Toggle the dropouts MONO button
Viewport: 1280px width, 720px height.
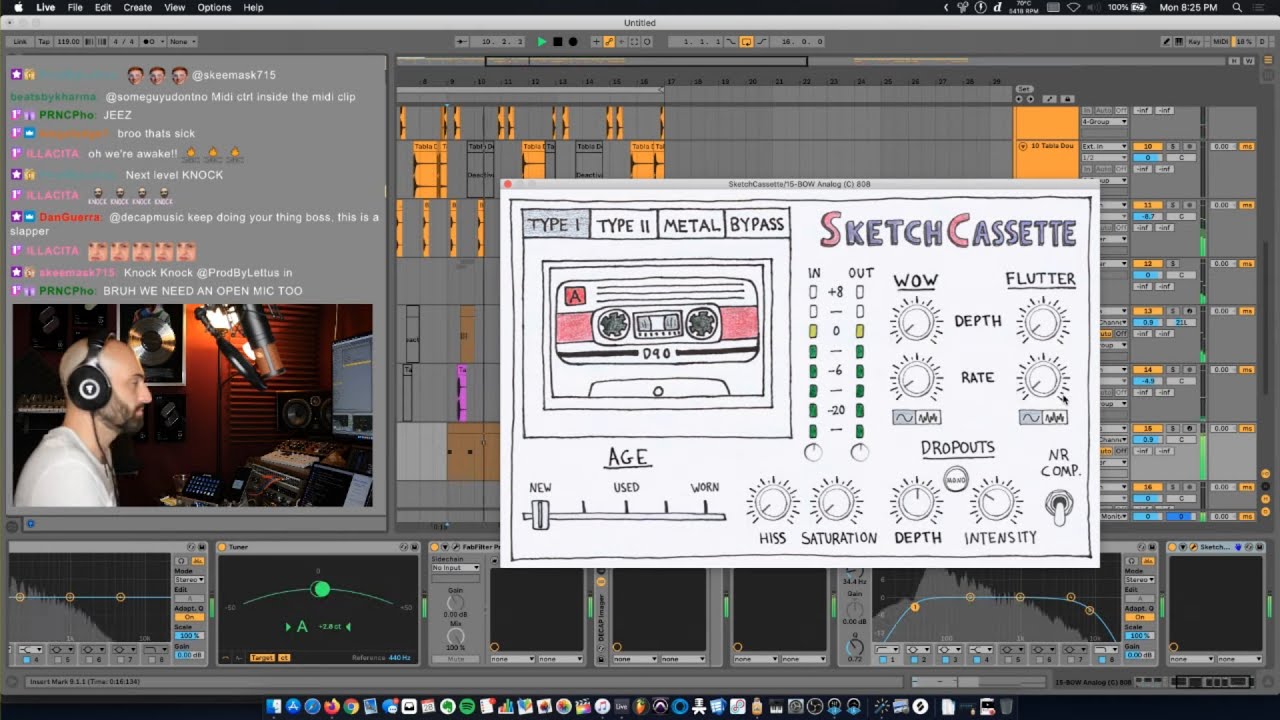tap(956, 479)
